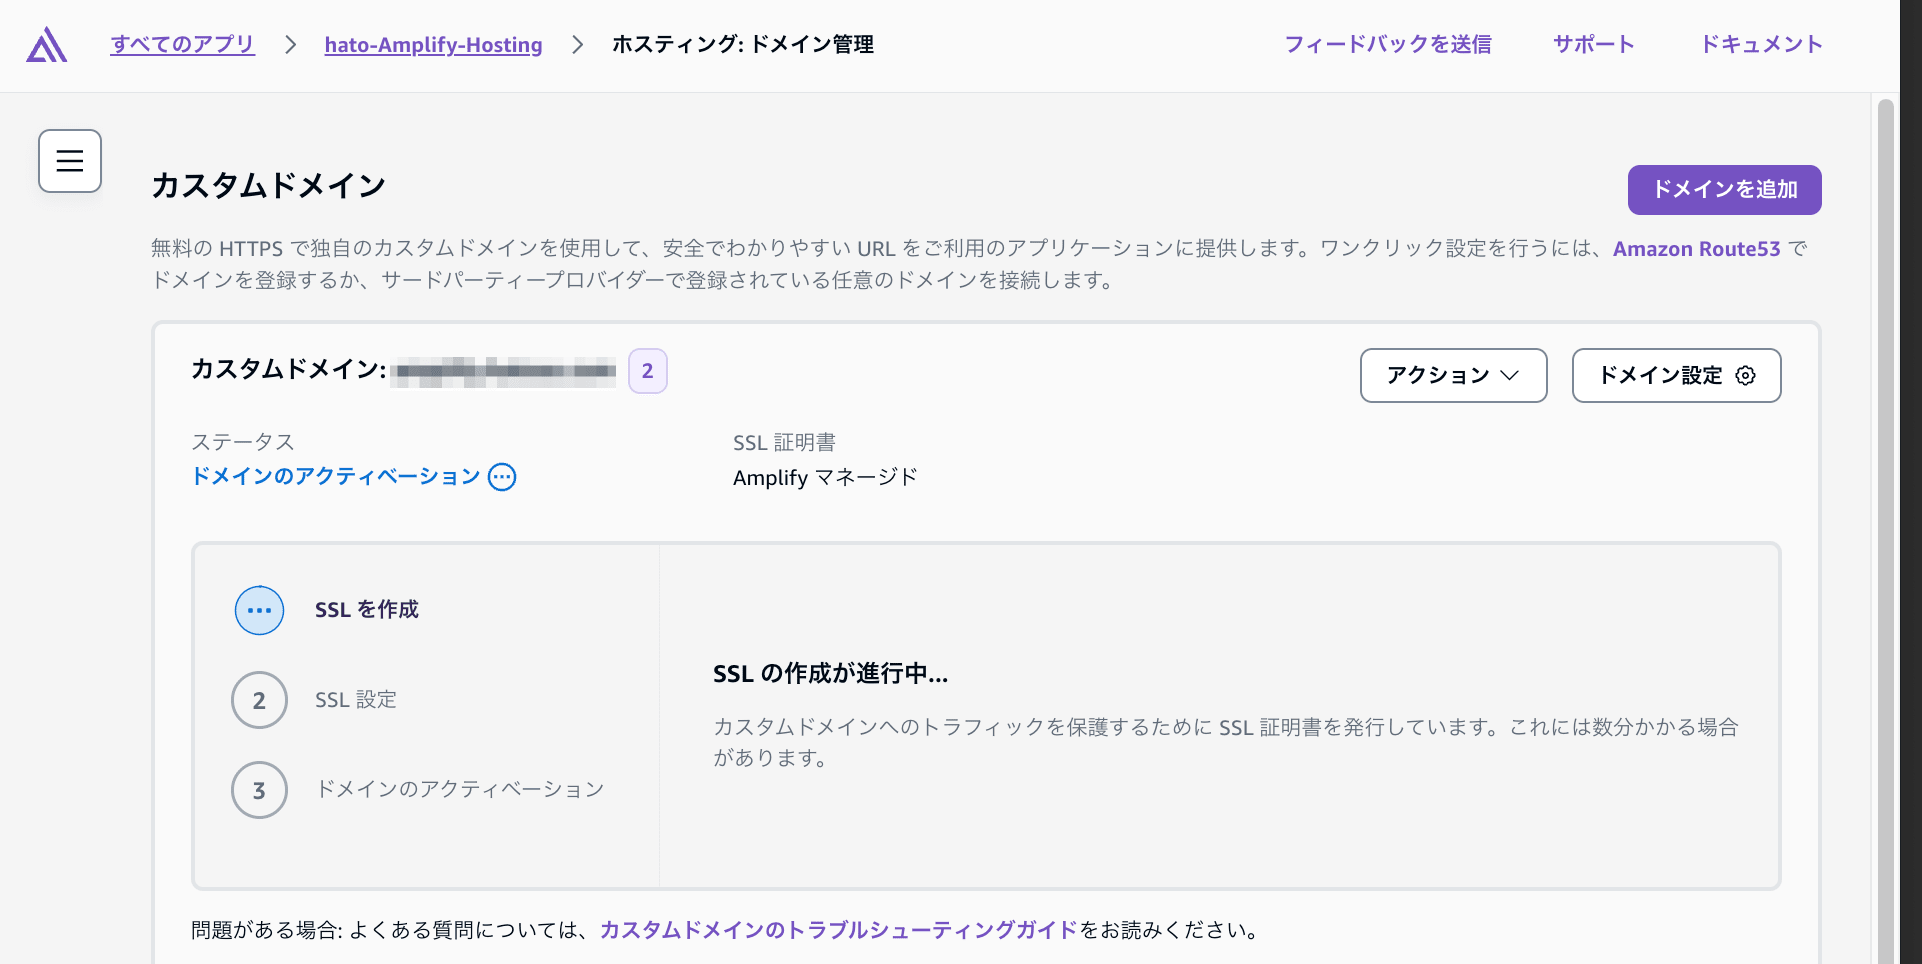Click the SSL 設定 step label

click(x=356, y=700)
